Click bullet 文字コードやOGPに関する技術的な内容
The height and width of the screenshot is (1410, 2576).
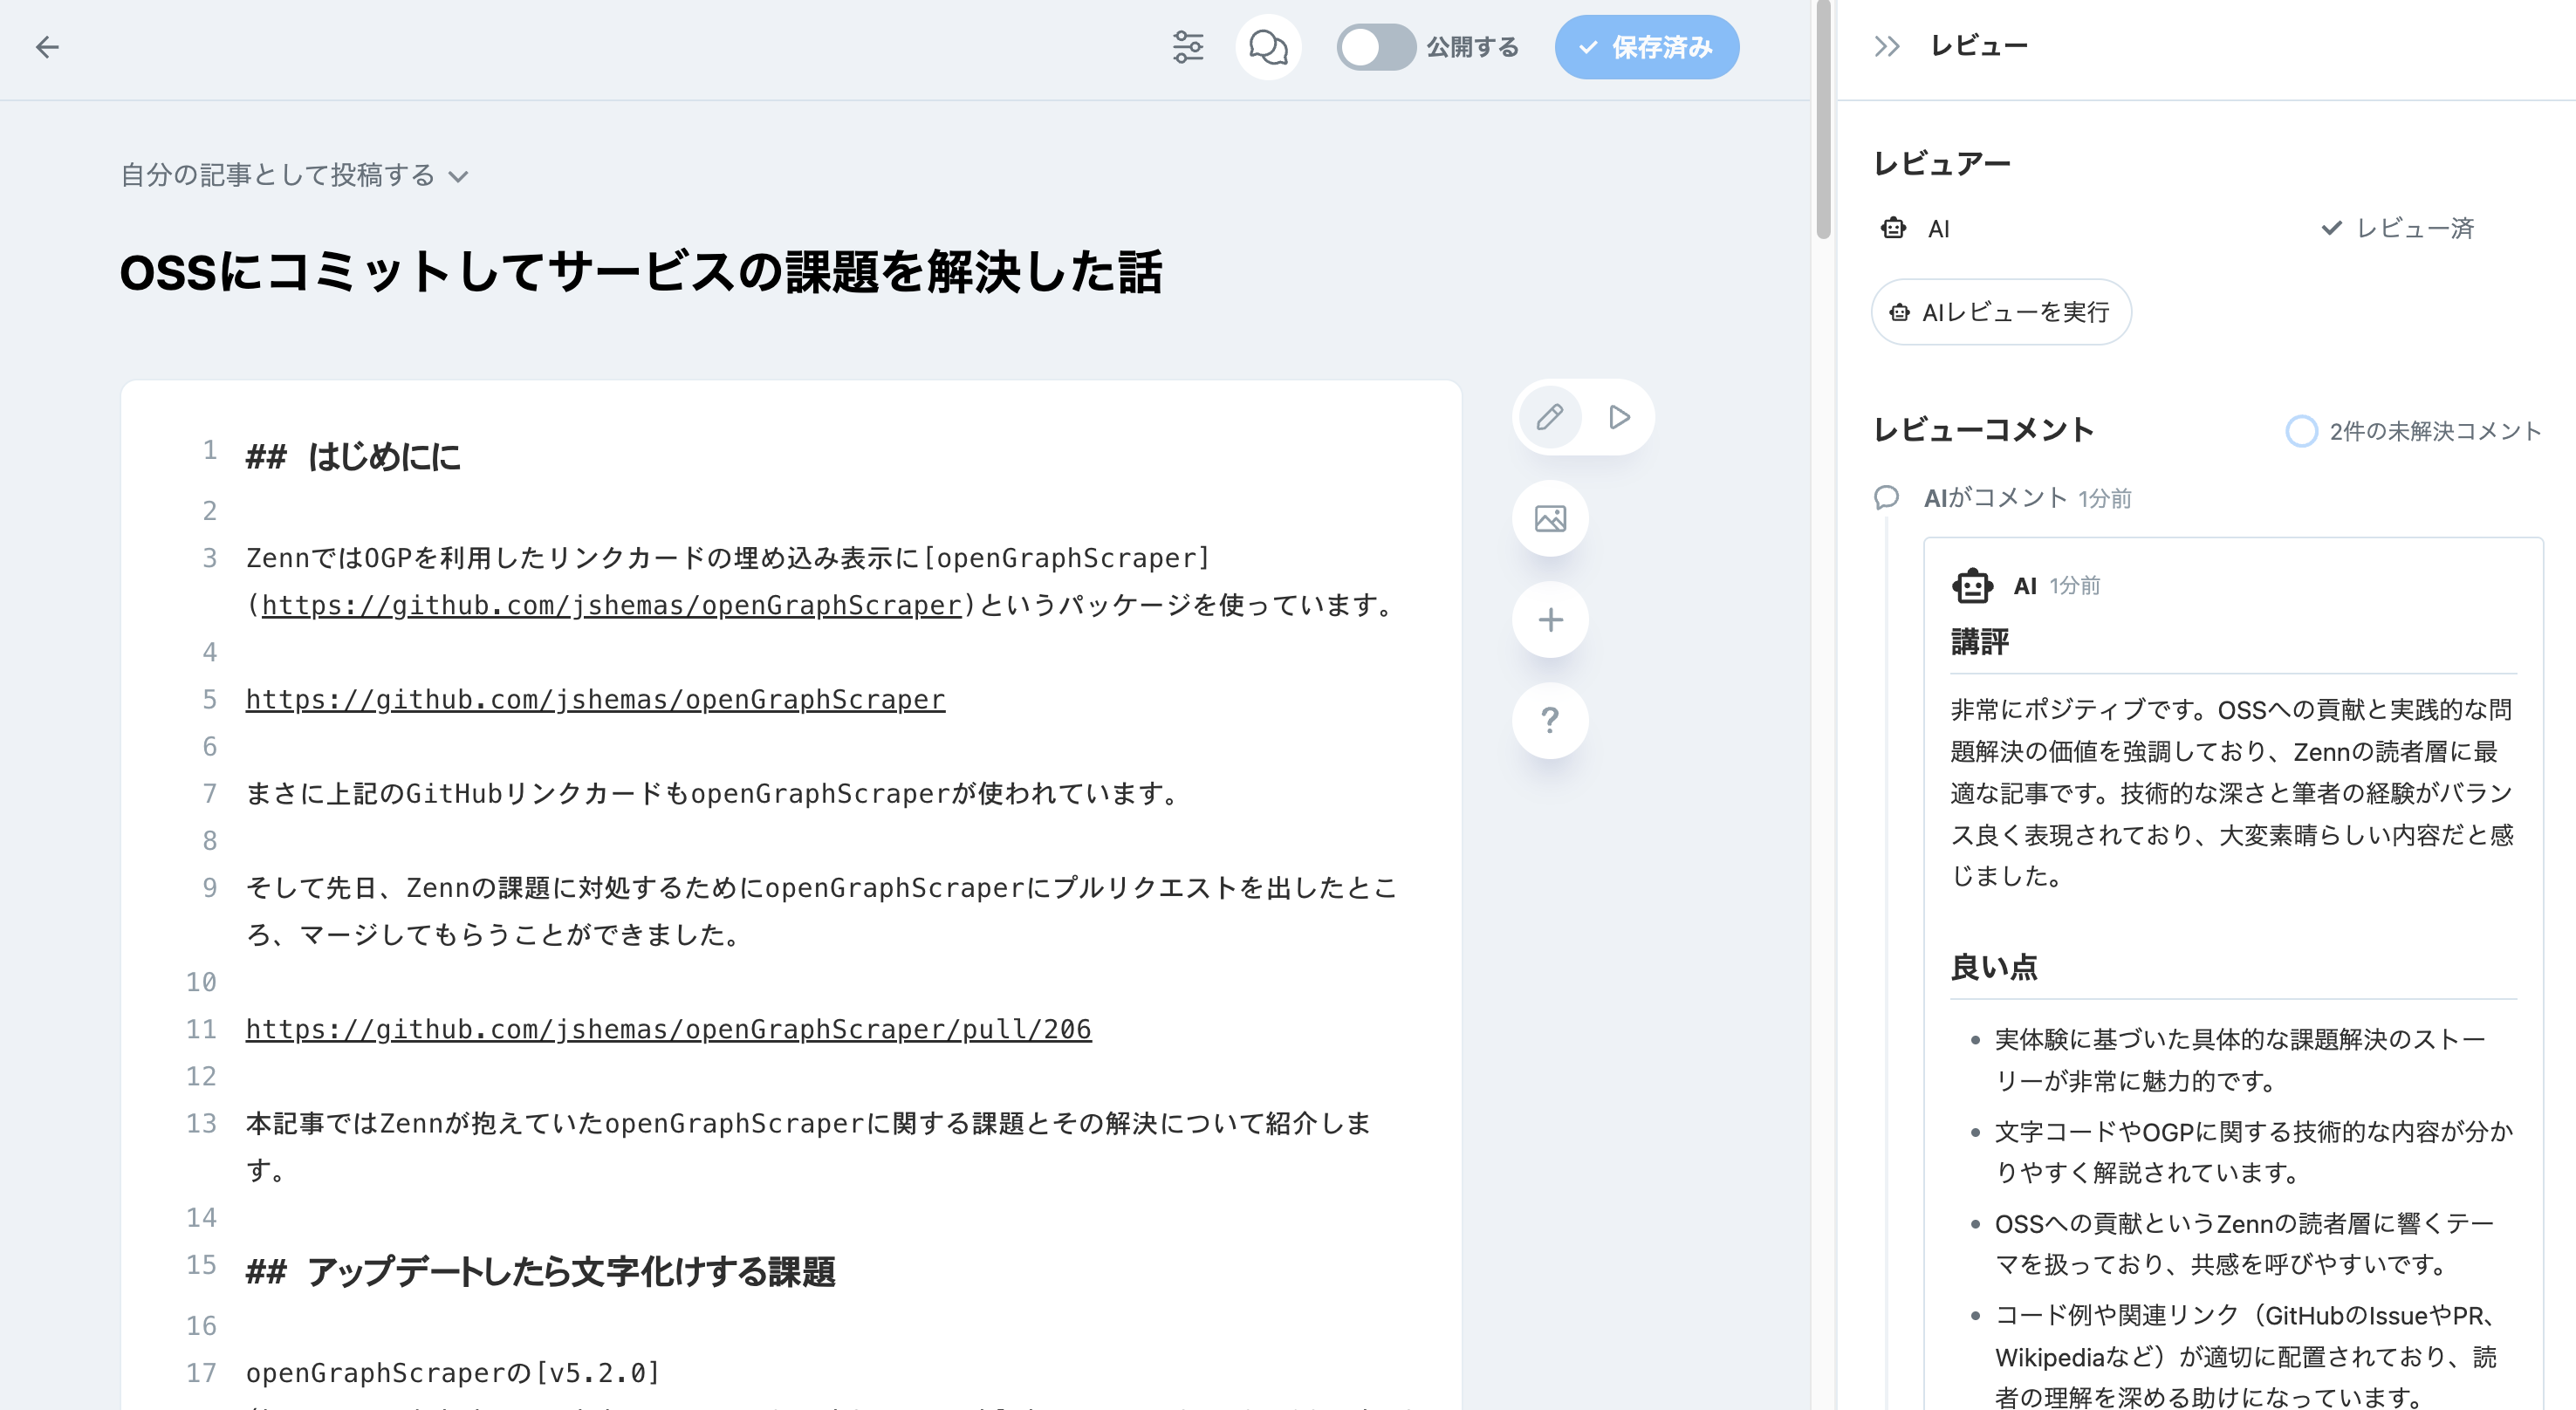click(2254, 1152)
